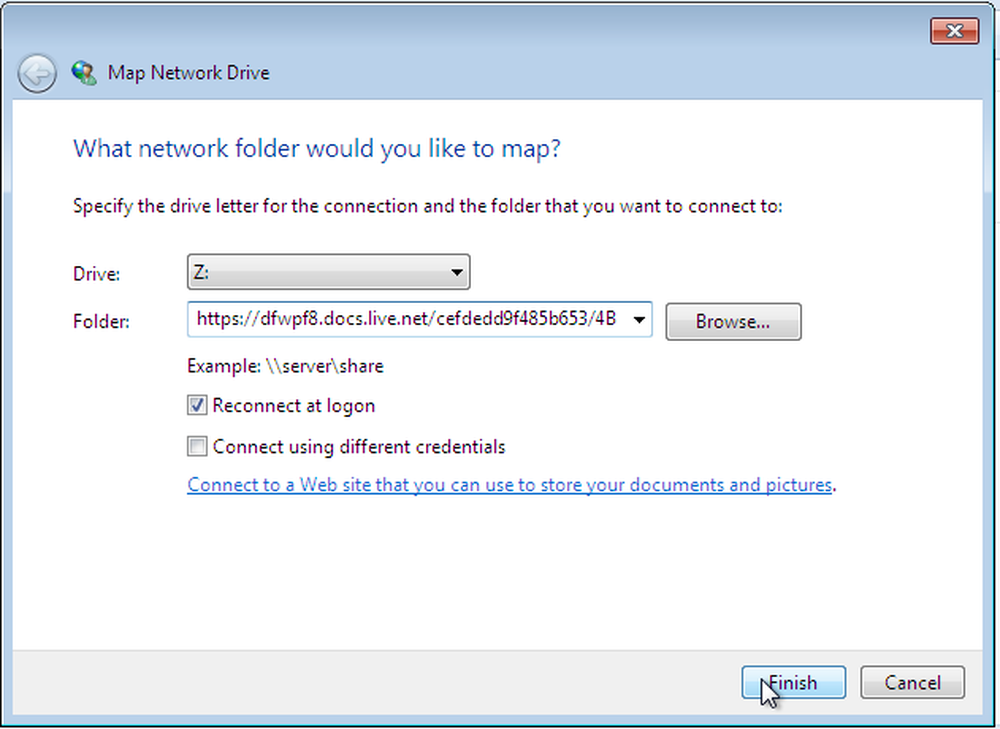The width and height of the screenshot is (1000, 729).
Task: Click Finish to map the drive
Action: [x=793, y=682]
